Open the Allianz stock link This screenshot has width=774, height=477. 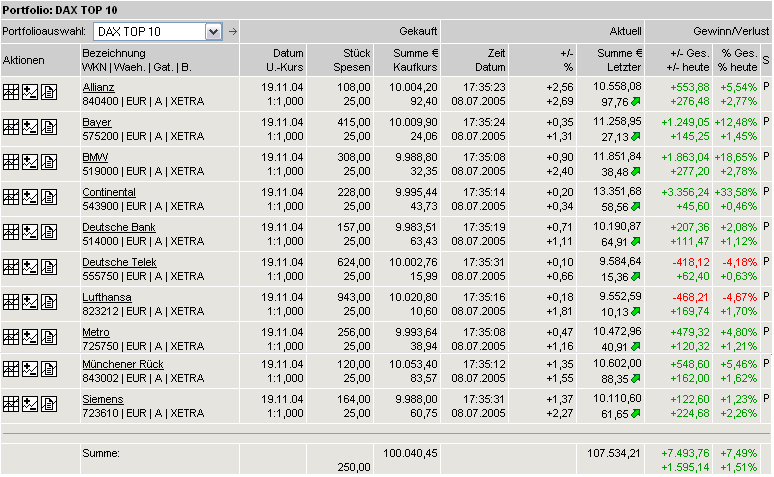tap(98, 88)
